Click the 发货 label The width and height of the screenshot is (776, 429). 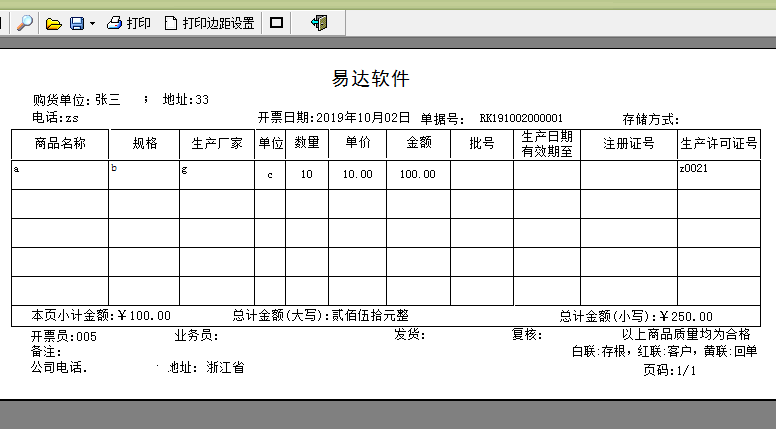410,334
